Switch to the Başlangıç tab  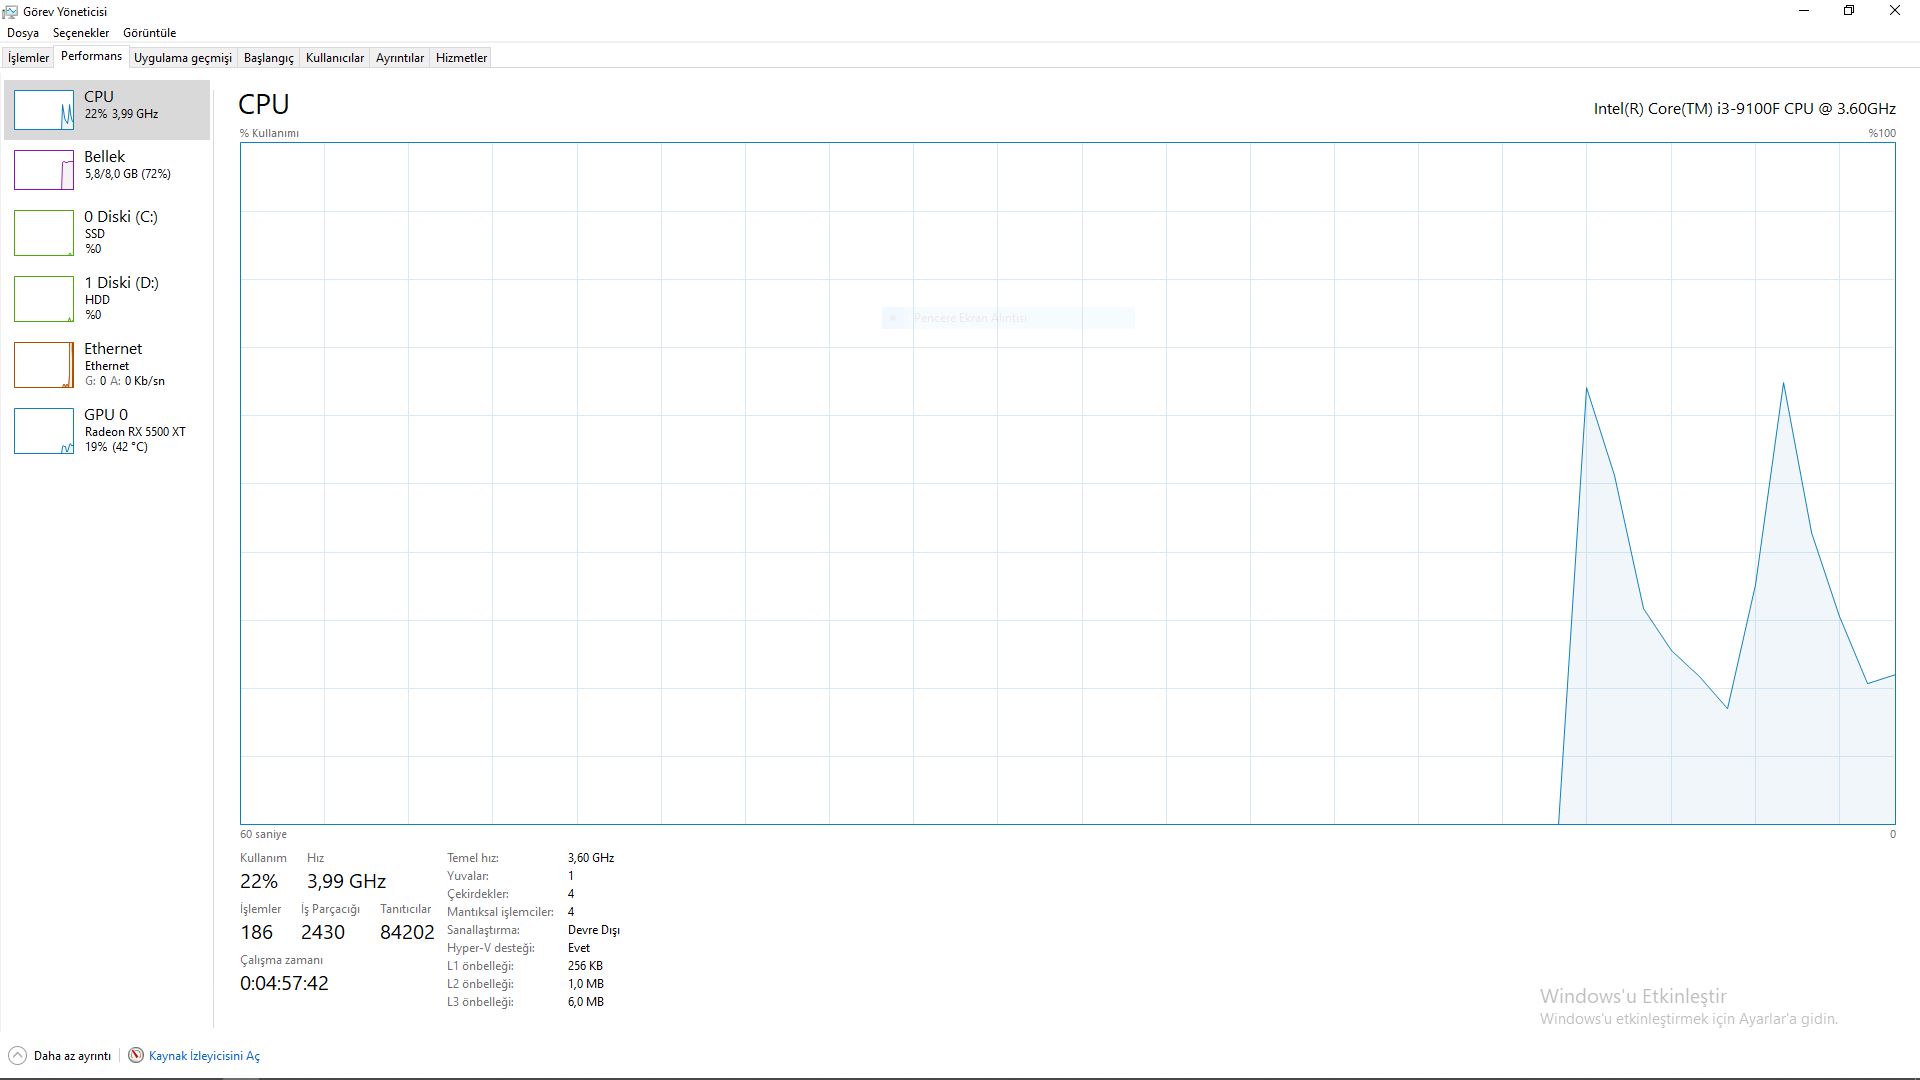click(268, 58)
